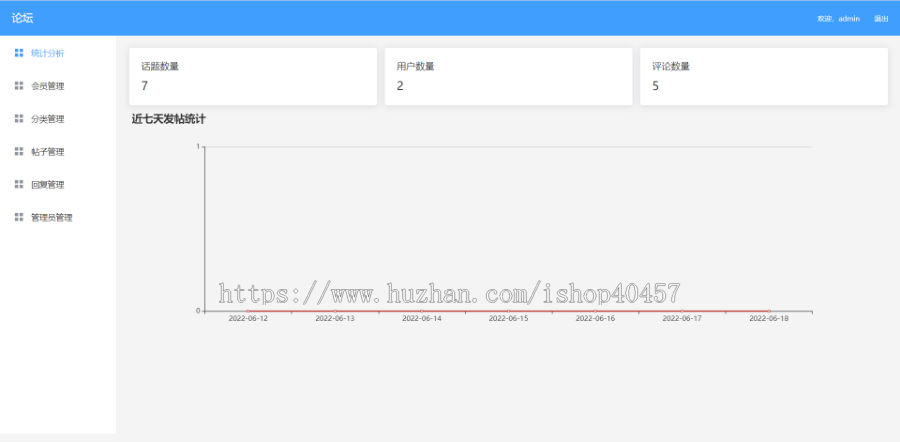Click the grid icon beside 回复管理
This screenshot has width=900, height=442.
pyautogui.click(x=19, y=184)
